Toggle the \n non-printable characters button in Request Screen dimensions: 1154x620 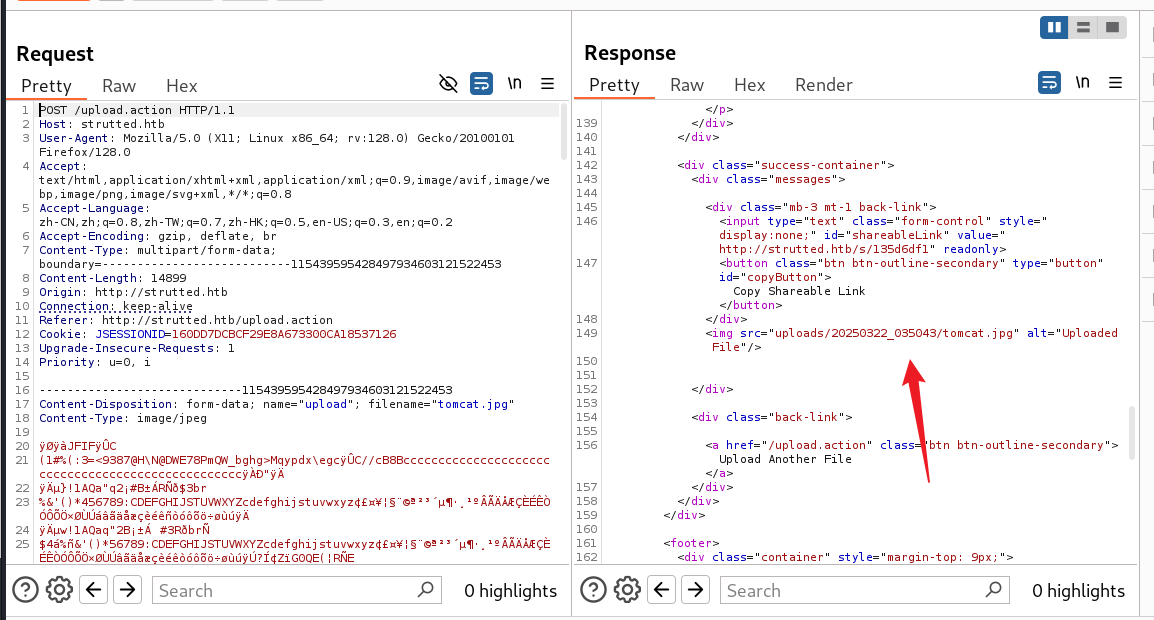click(x=514, y=84)
